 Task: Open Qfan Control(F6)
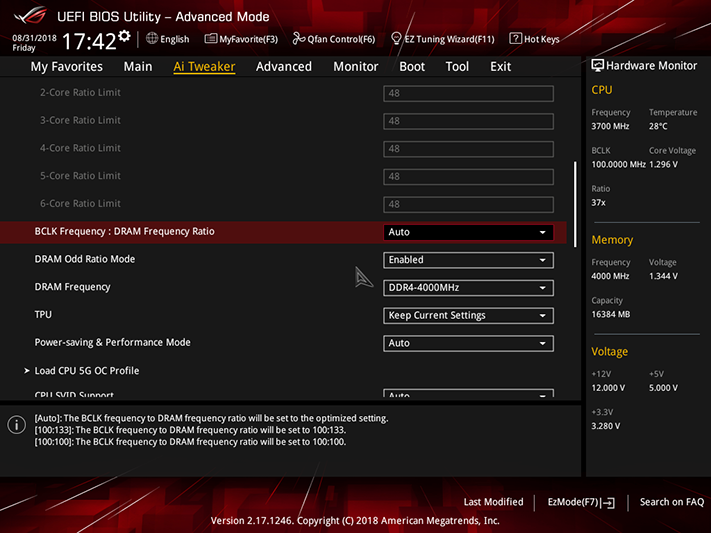click(x=334, y=39)
